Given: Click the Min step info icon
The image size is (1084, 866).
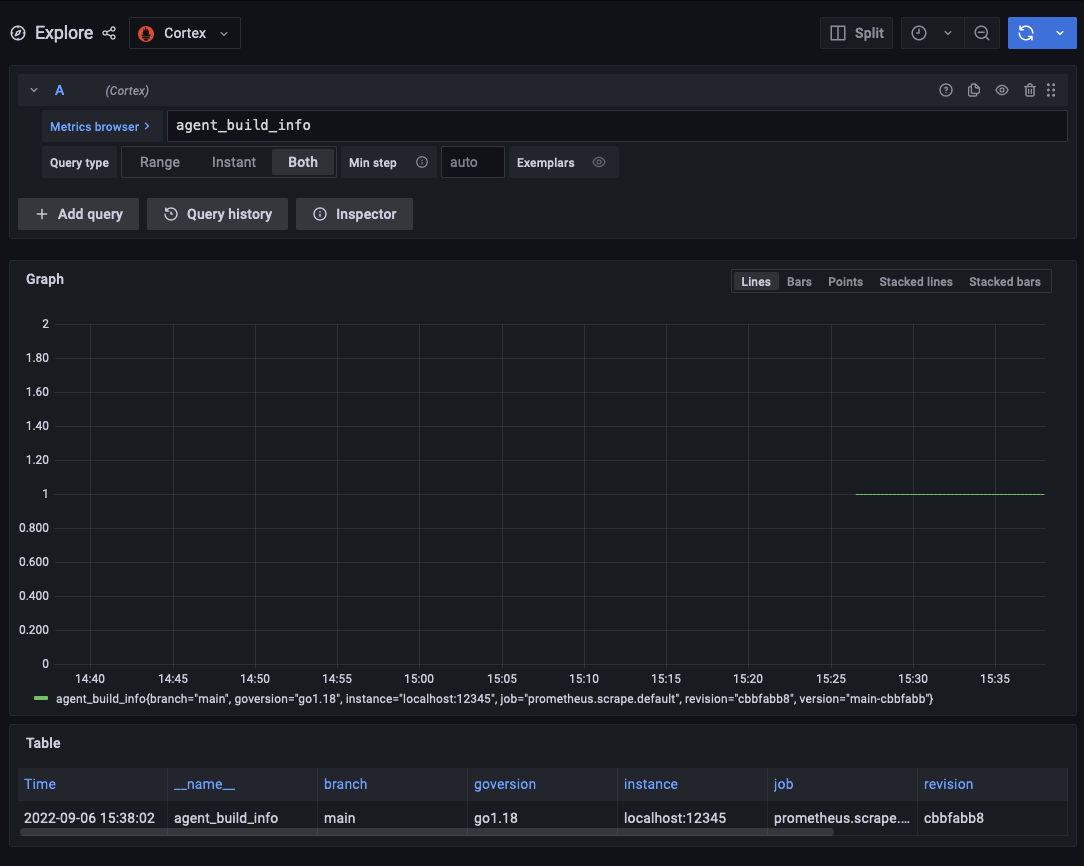Looking at the screenshot, I should [421, 162].
